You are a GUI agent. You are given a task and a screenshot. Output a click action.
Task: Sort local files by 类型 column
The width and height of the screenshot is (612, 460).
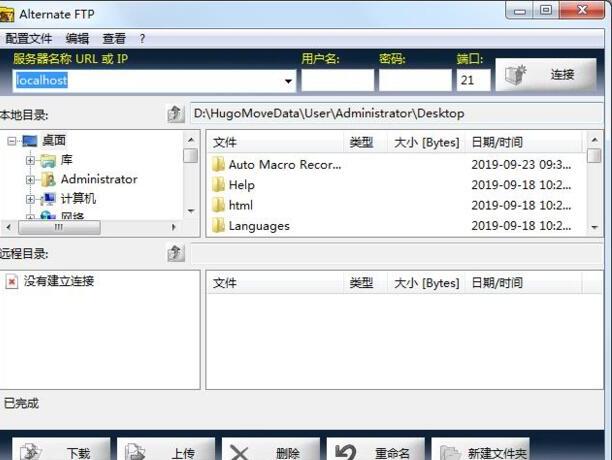coord(365,142)
